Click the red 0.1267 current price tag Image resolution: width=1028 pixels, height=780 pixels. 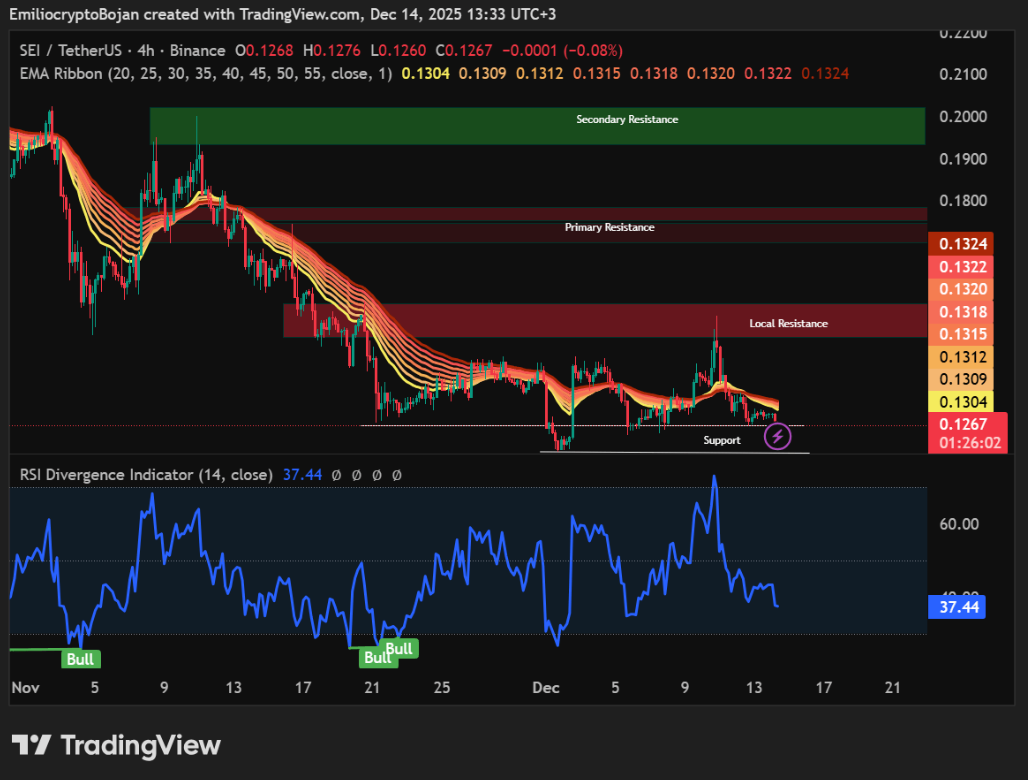pyautogui.click(x=965, y=423)
